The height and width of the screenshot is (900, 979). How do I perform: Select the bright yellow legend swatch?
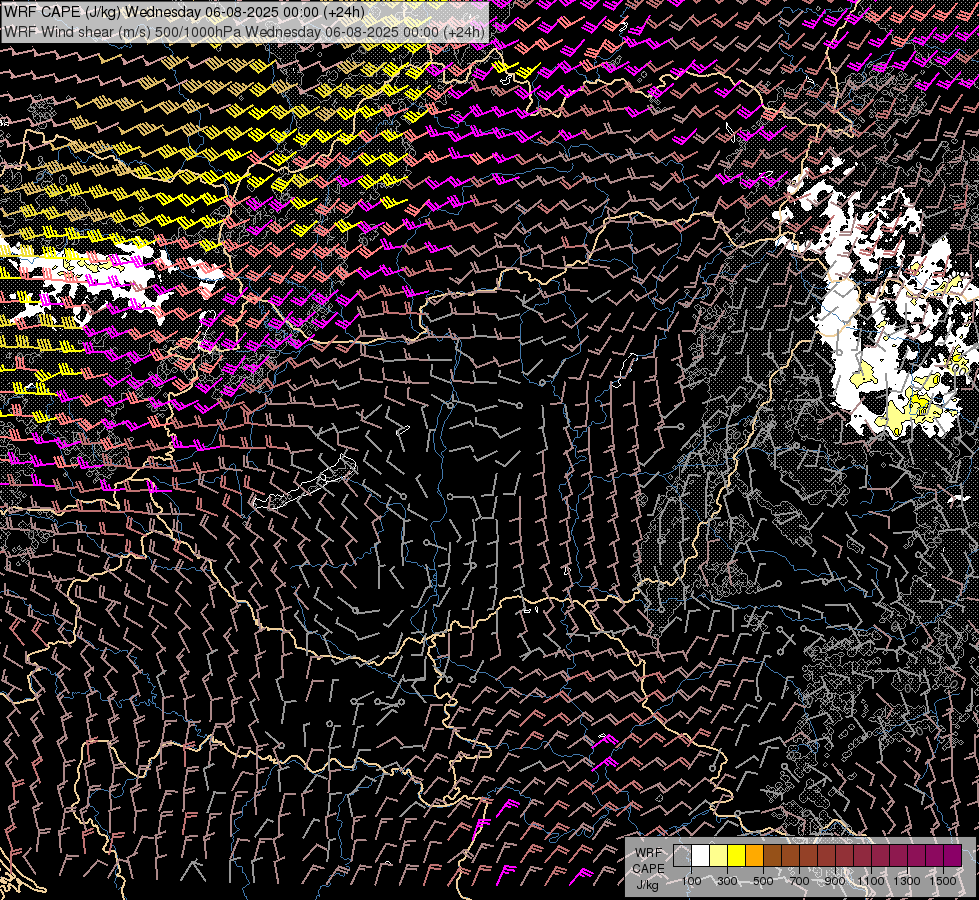(736, 855)
